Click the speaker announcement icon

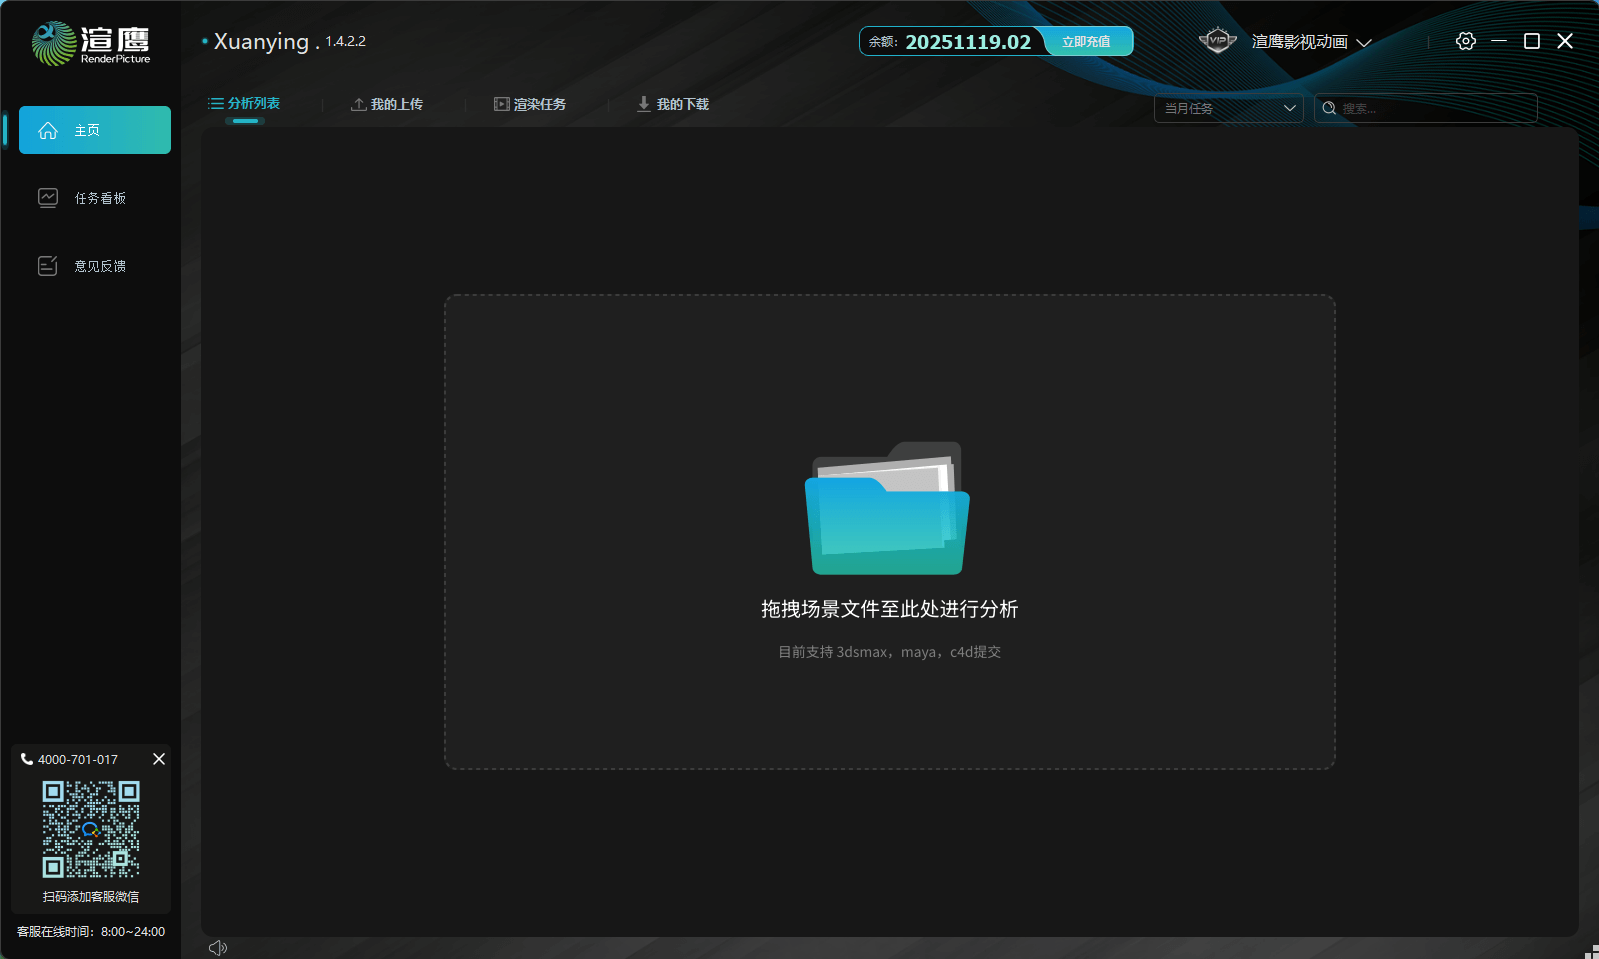(218, 948)
